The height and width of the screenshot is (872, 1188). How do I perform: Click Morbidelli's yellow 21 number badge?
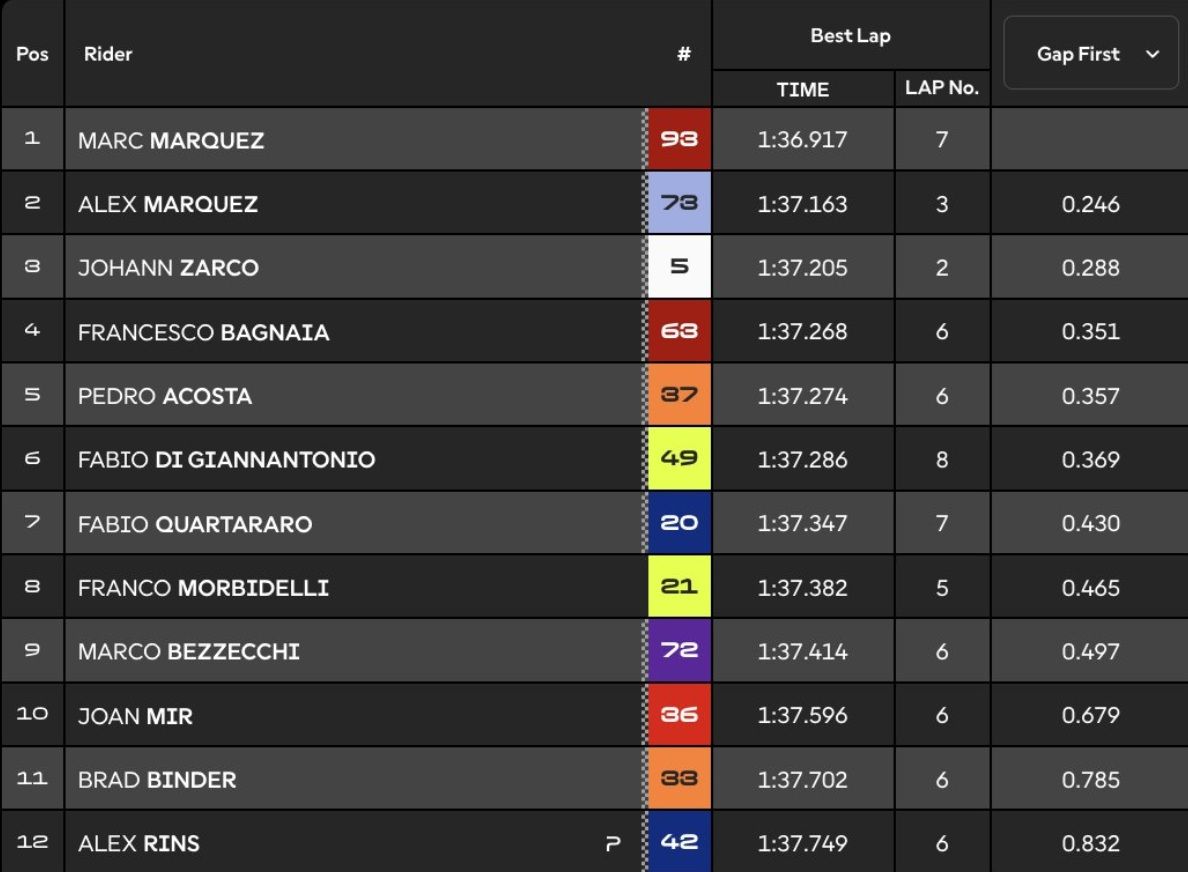click(679, 586)
